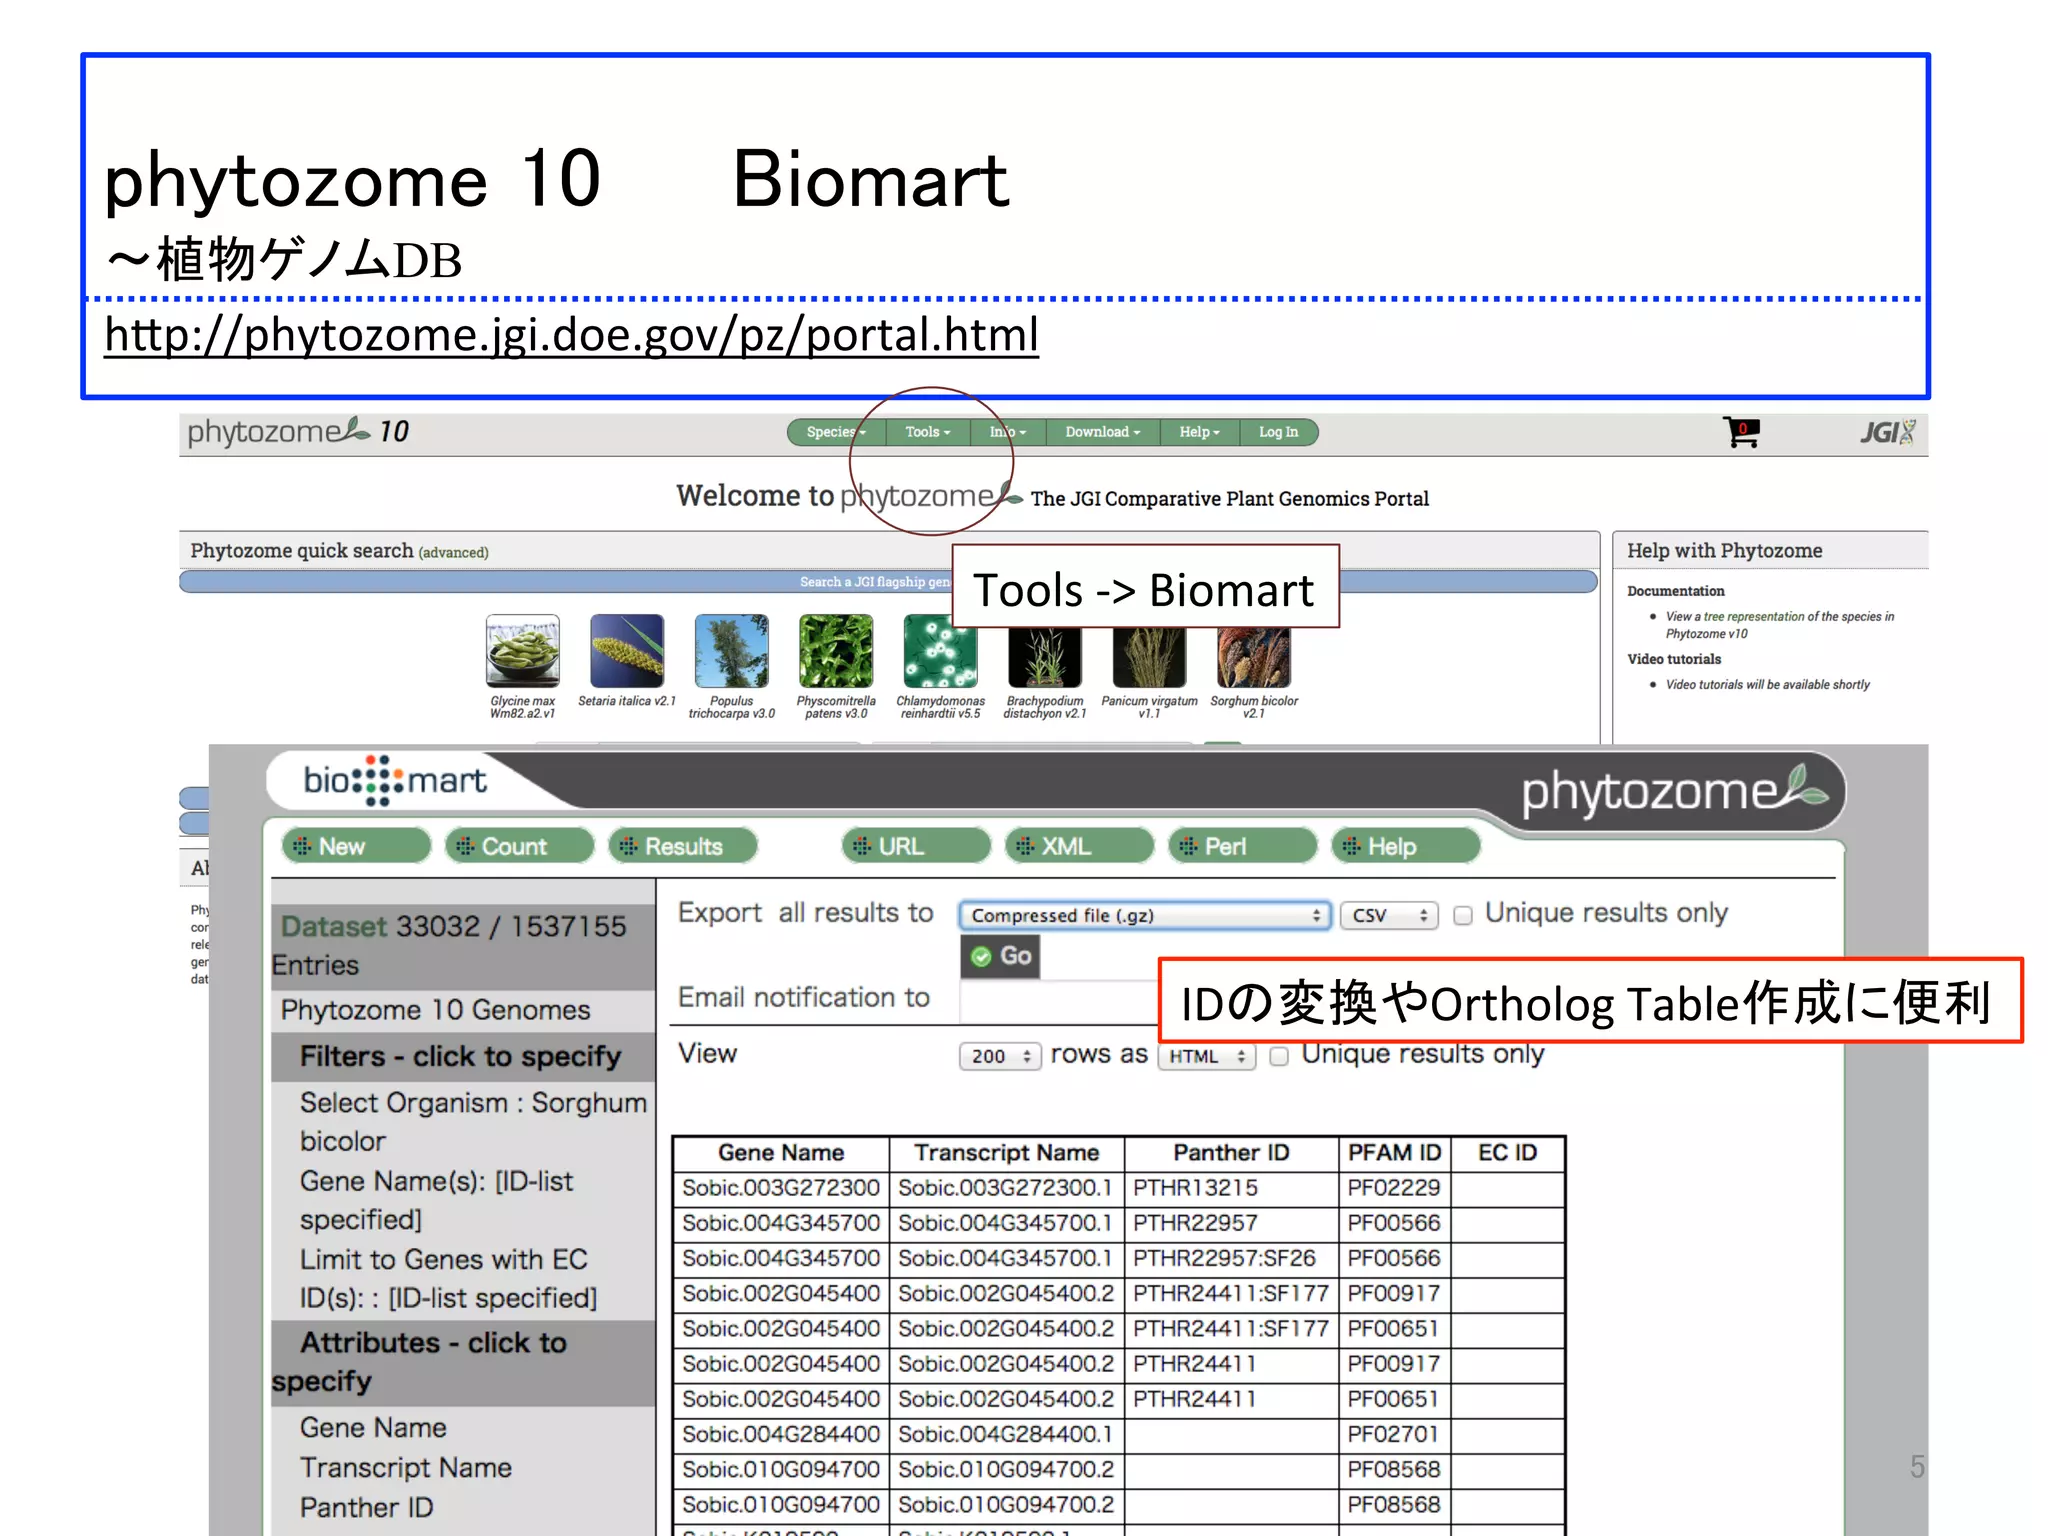This screenshot has height=1536, width=2048.
Task: Open the Download menu
Action: [x=1103, y=432]
